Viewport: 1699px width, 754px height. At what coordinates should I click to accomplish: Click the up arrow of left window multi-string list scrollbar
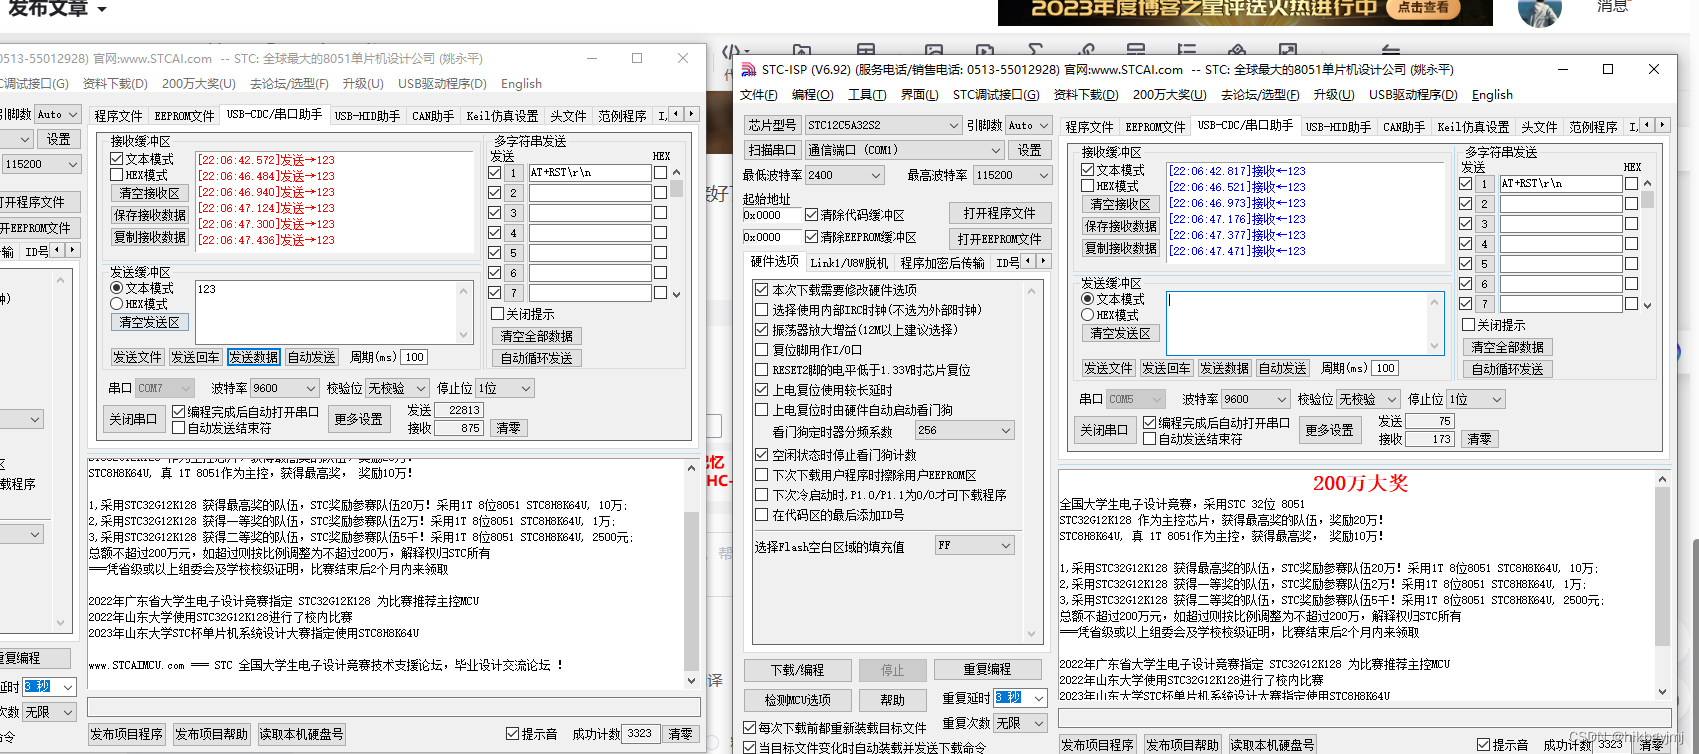coord(676,173)
